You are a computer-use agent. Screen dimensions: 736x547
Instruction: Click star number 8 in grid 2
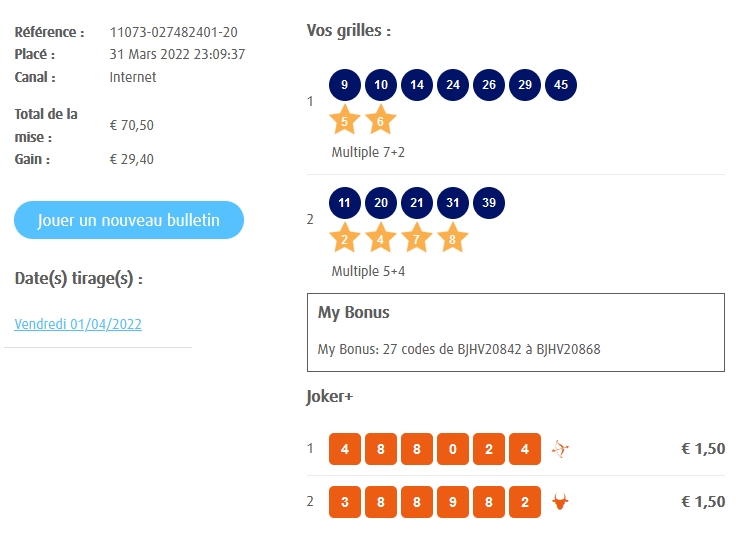tap(453, 239)
